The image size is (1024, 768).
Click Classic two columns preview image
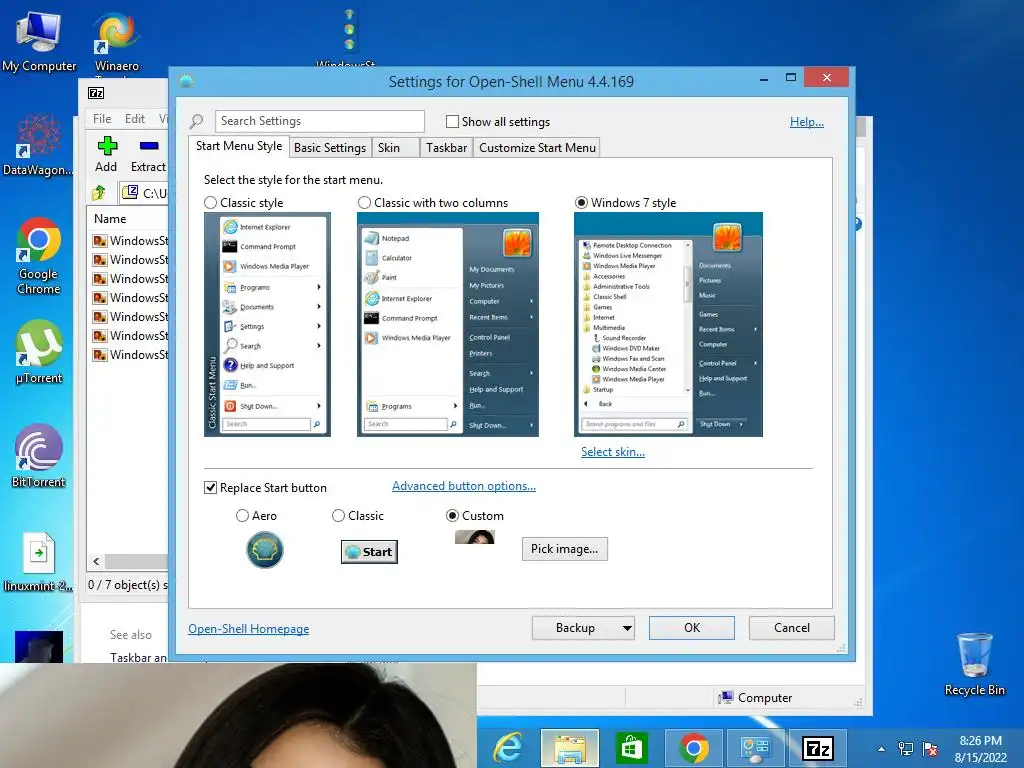pos(448,325)
